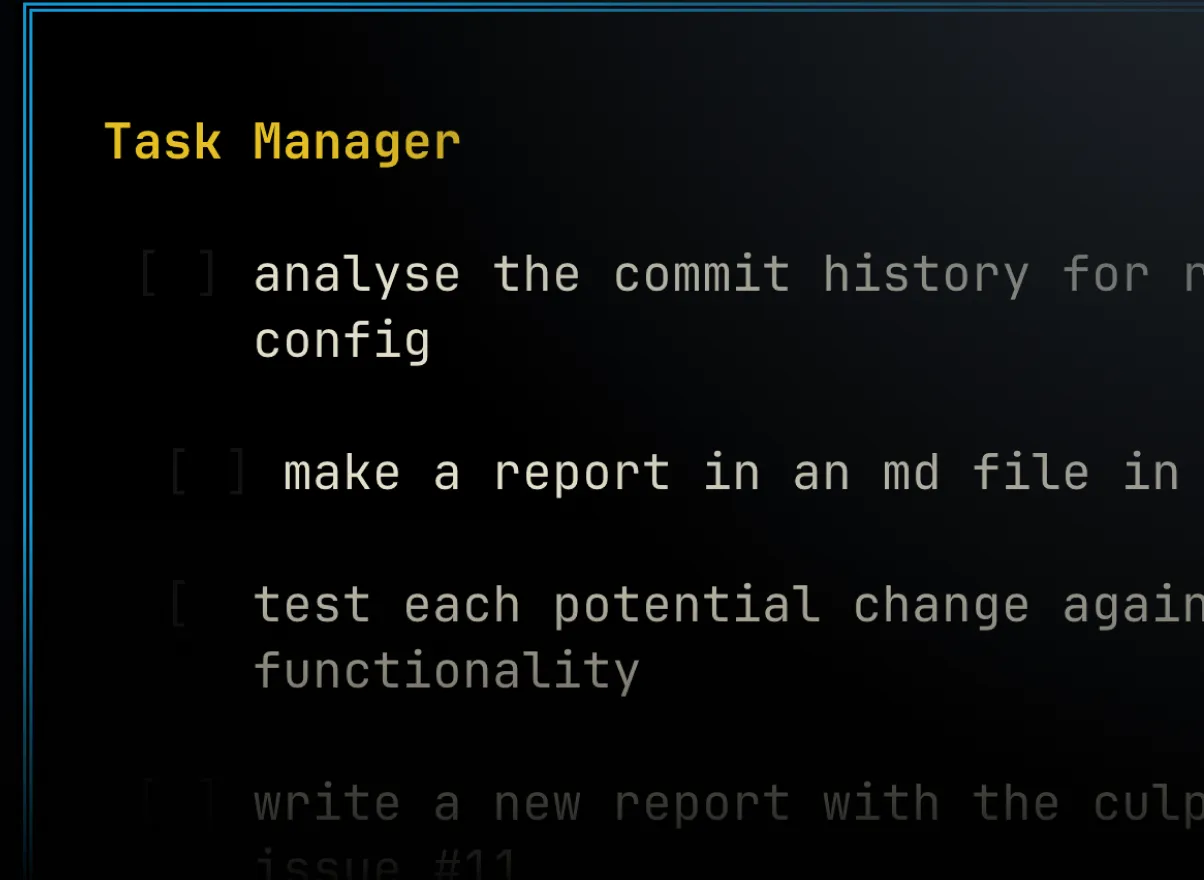Click the word analyse in first task
The width and height of the screenshot is (1204, 880).
357,275
